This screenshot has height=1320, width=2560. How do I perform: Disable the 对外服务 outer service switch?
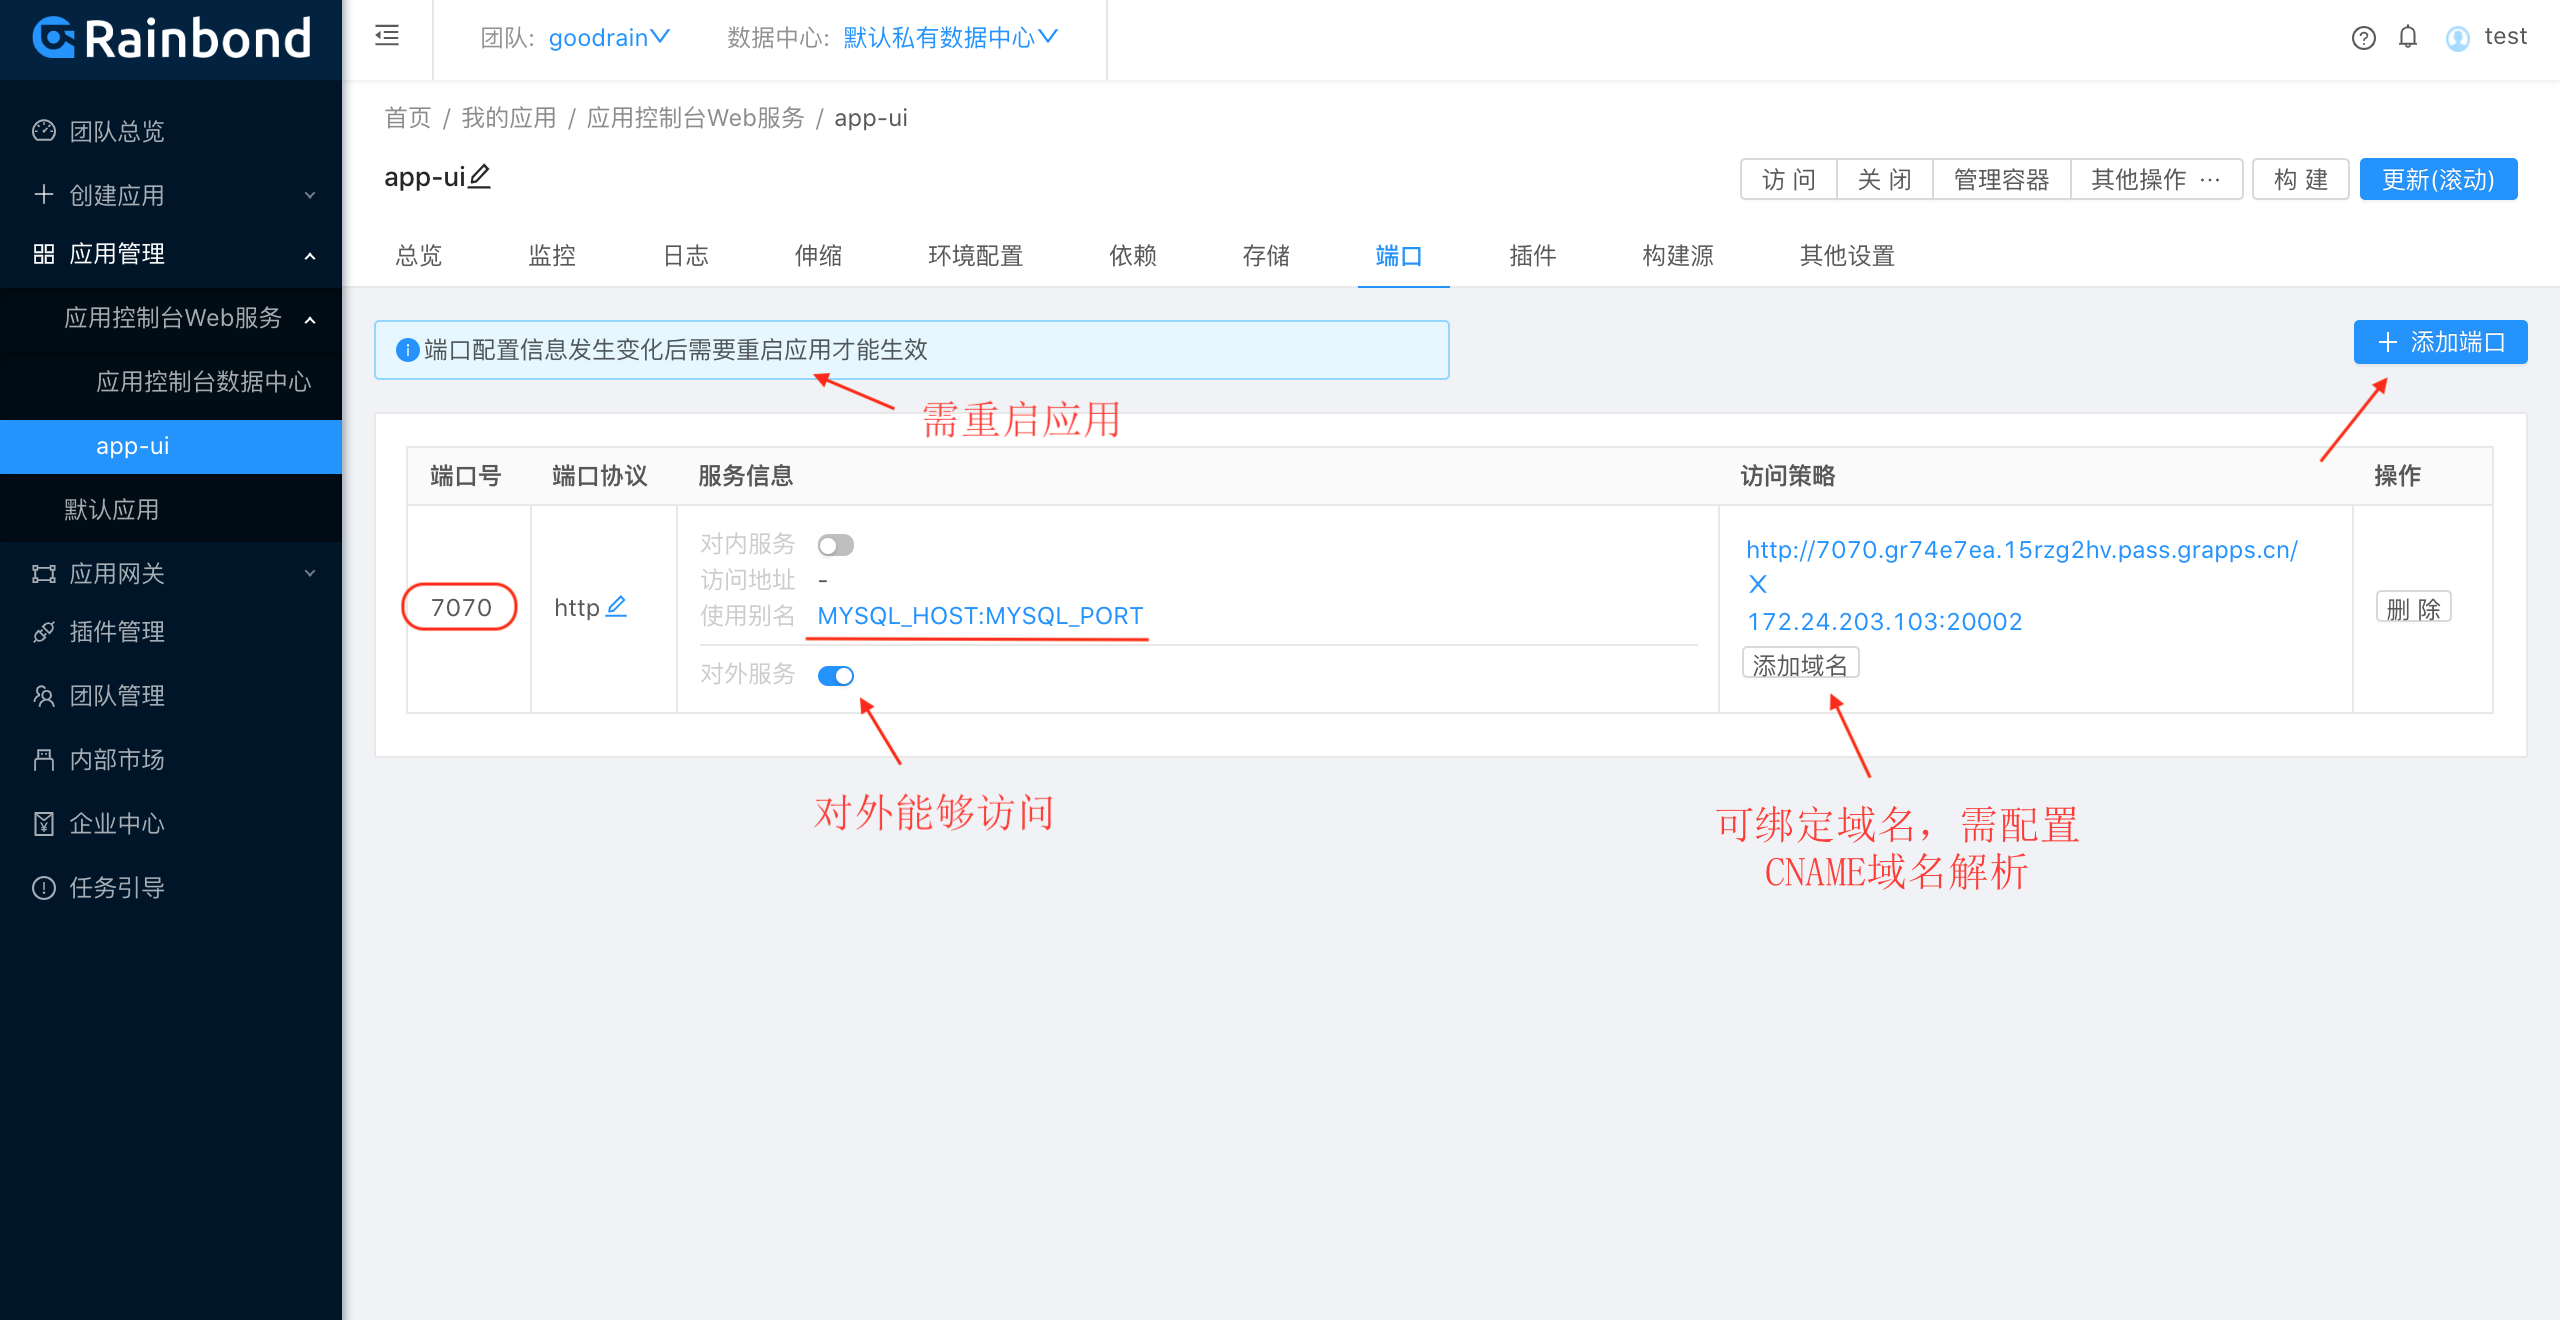pos(836,676)
